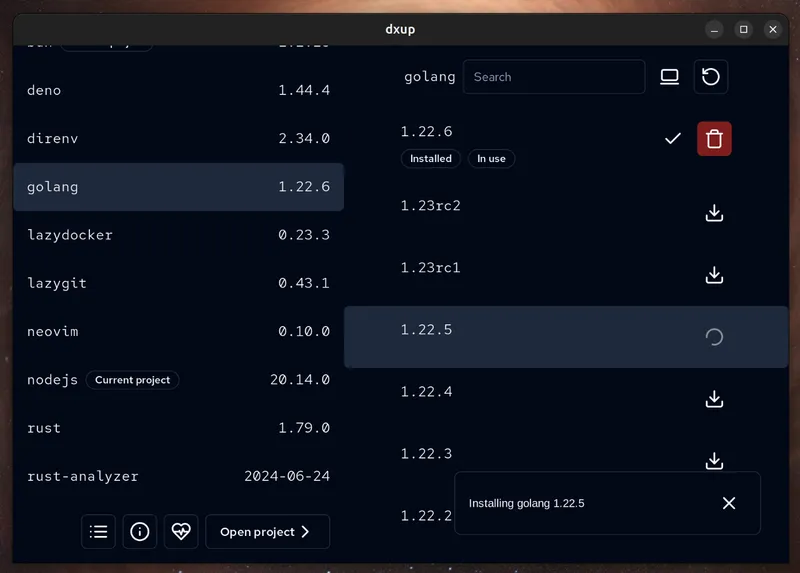Download golang version 1.23rc1
The width and height of the screenshot is (800, 573).
[x=714, y=275]
